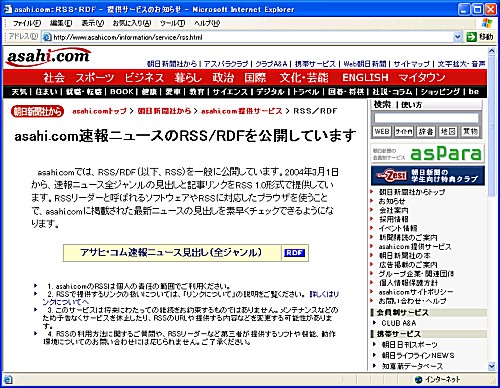
Task: Open the ヘルプ(H) menu
Action: coord(207,23)
